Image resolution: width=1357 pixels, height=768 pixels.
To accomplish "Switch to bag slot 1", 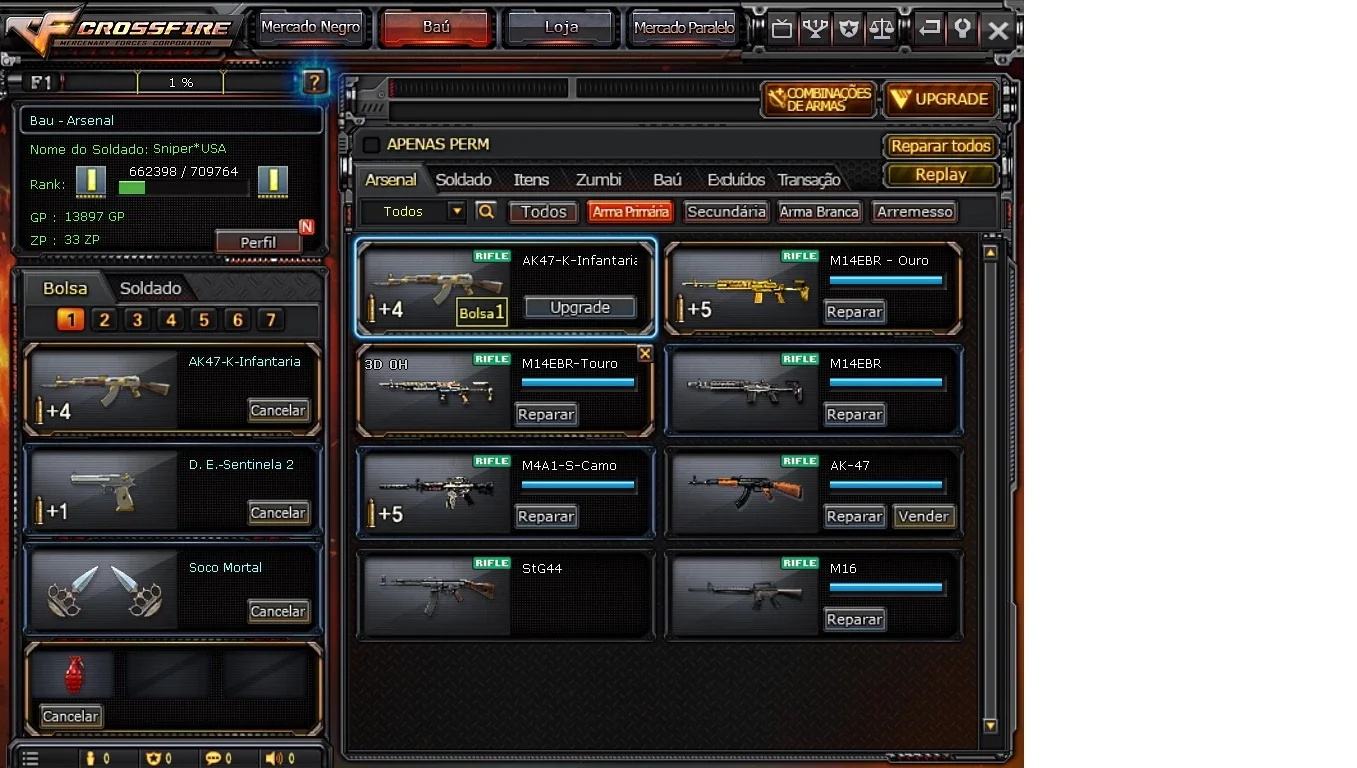I will point(71,320).
